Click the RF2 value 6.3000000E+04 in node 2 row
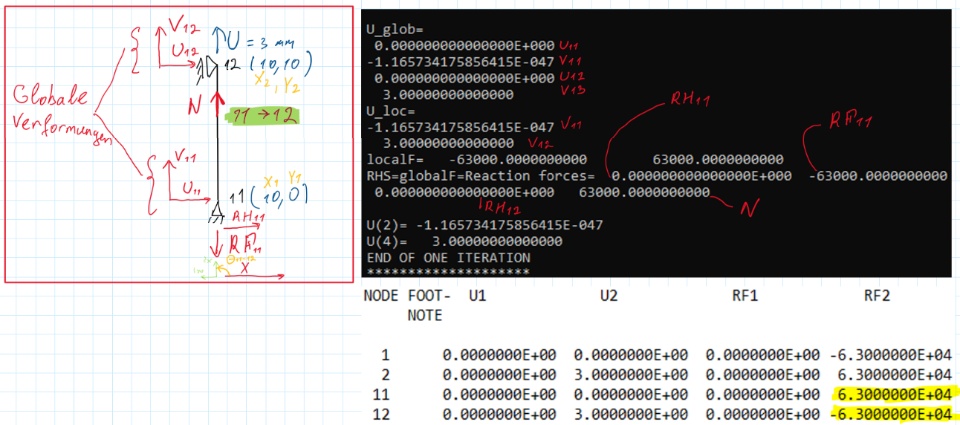 point(895,375)
